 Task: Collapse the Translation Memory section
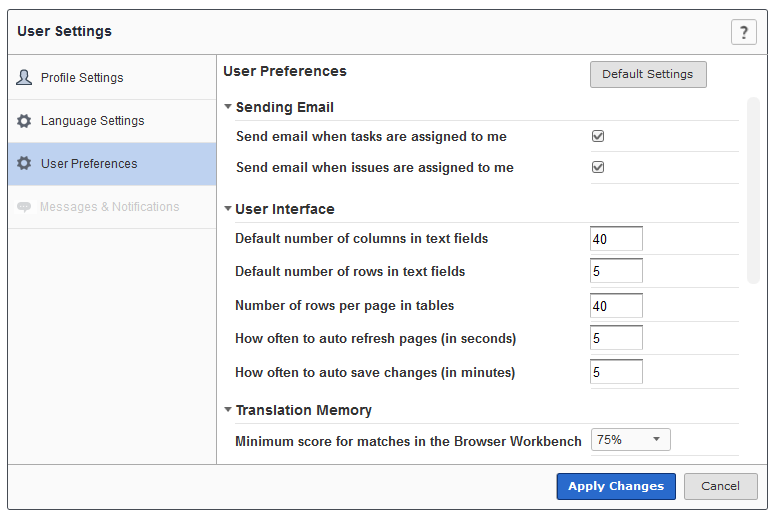[228, 410]
